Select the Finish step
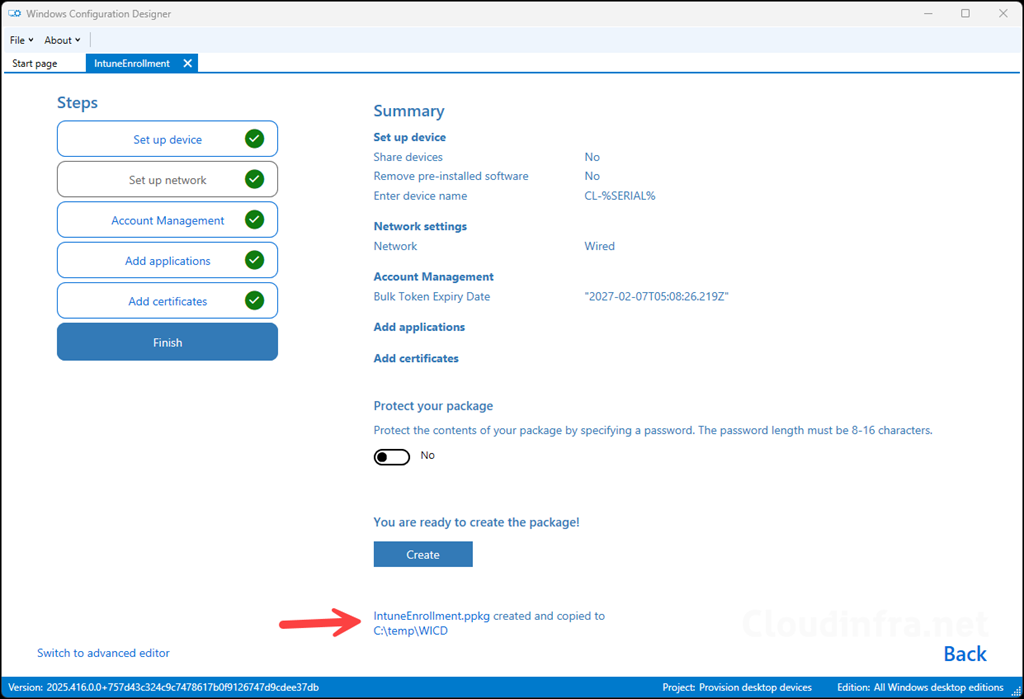 coord(167,342)
